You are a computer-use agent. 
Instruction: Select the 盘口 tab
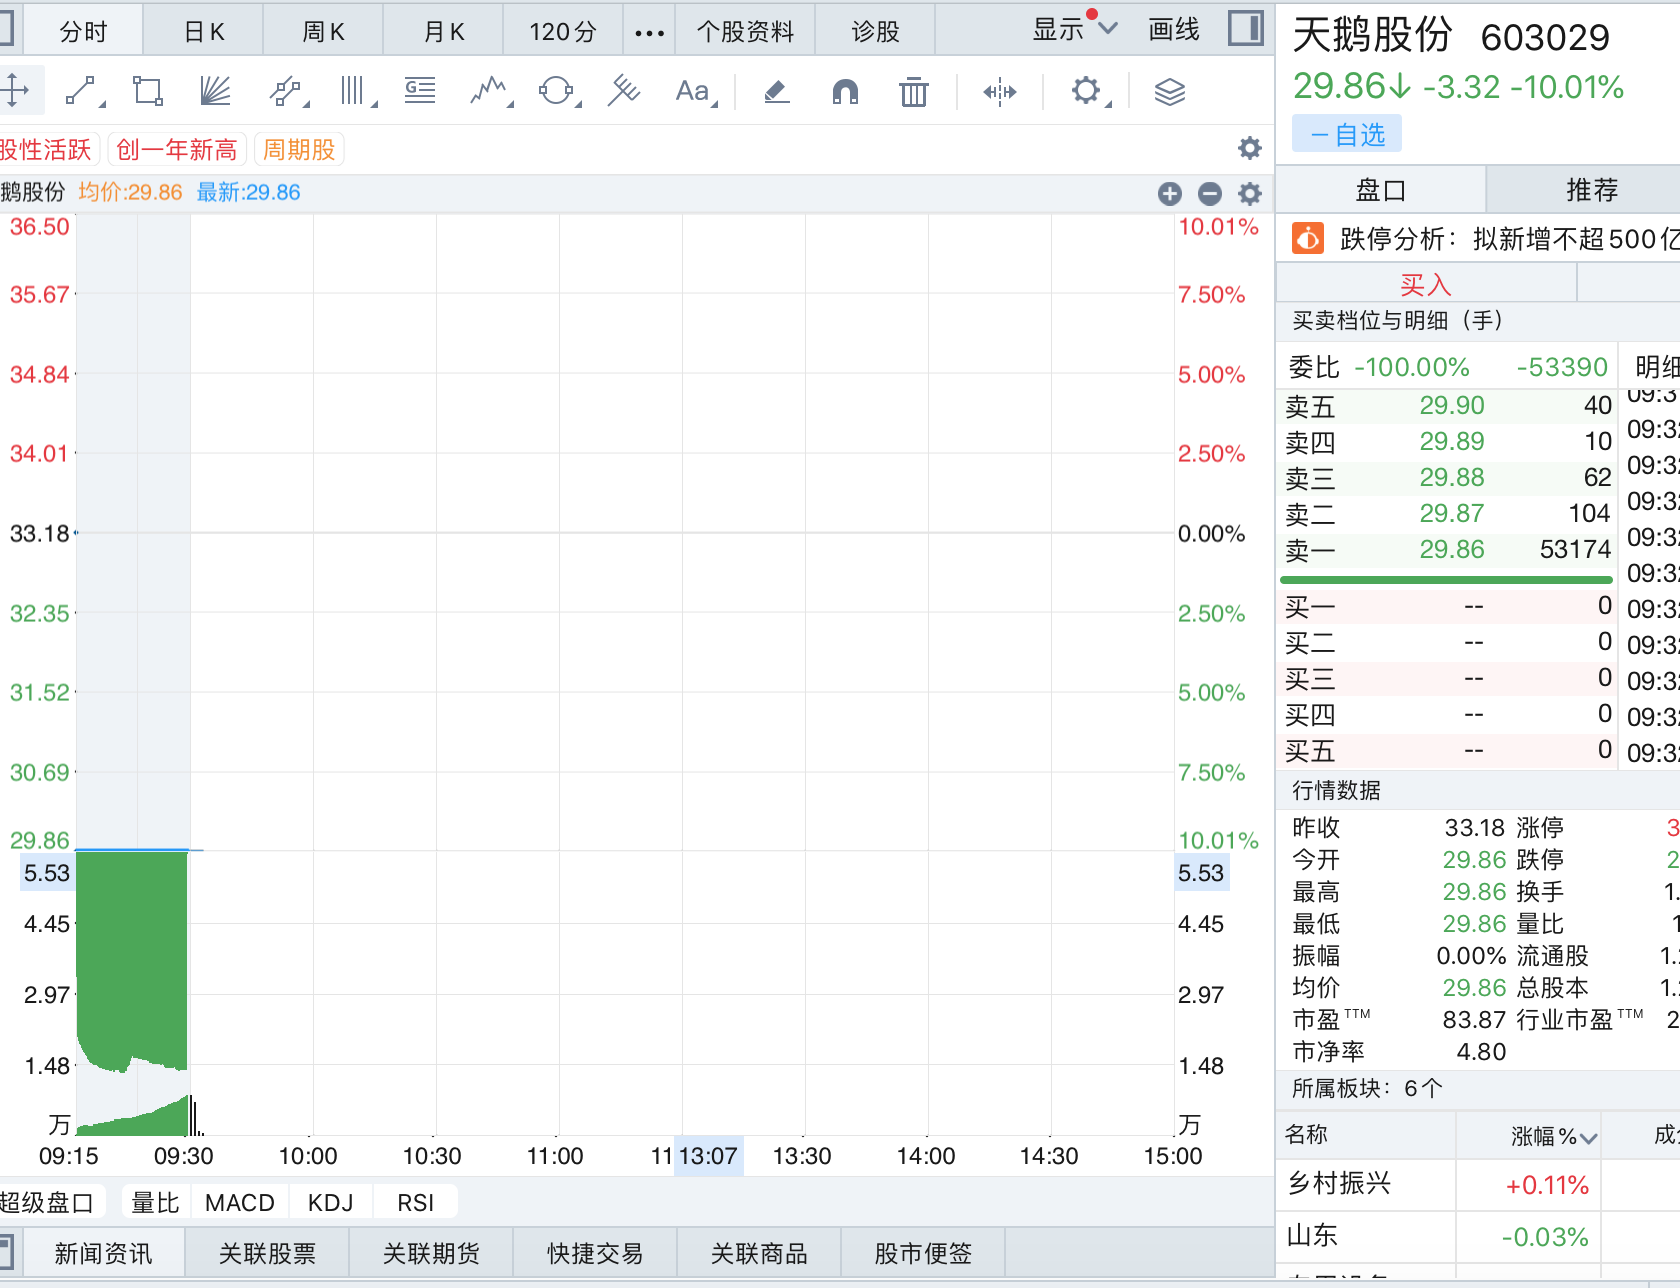(x=1381, y=189)
